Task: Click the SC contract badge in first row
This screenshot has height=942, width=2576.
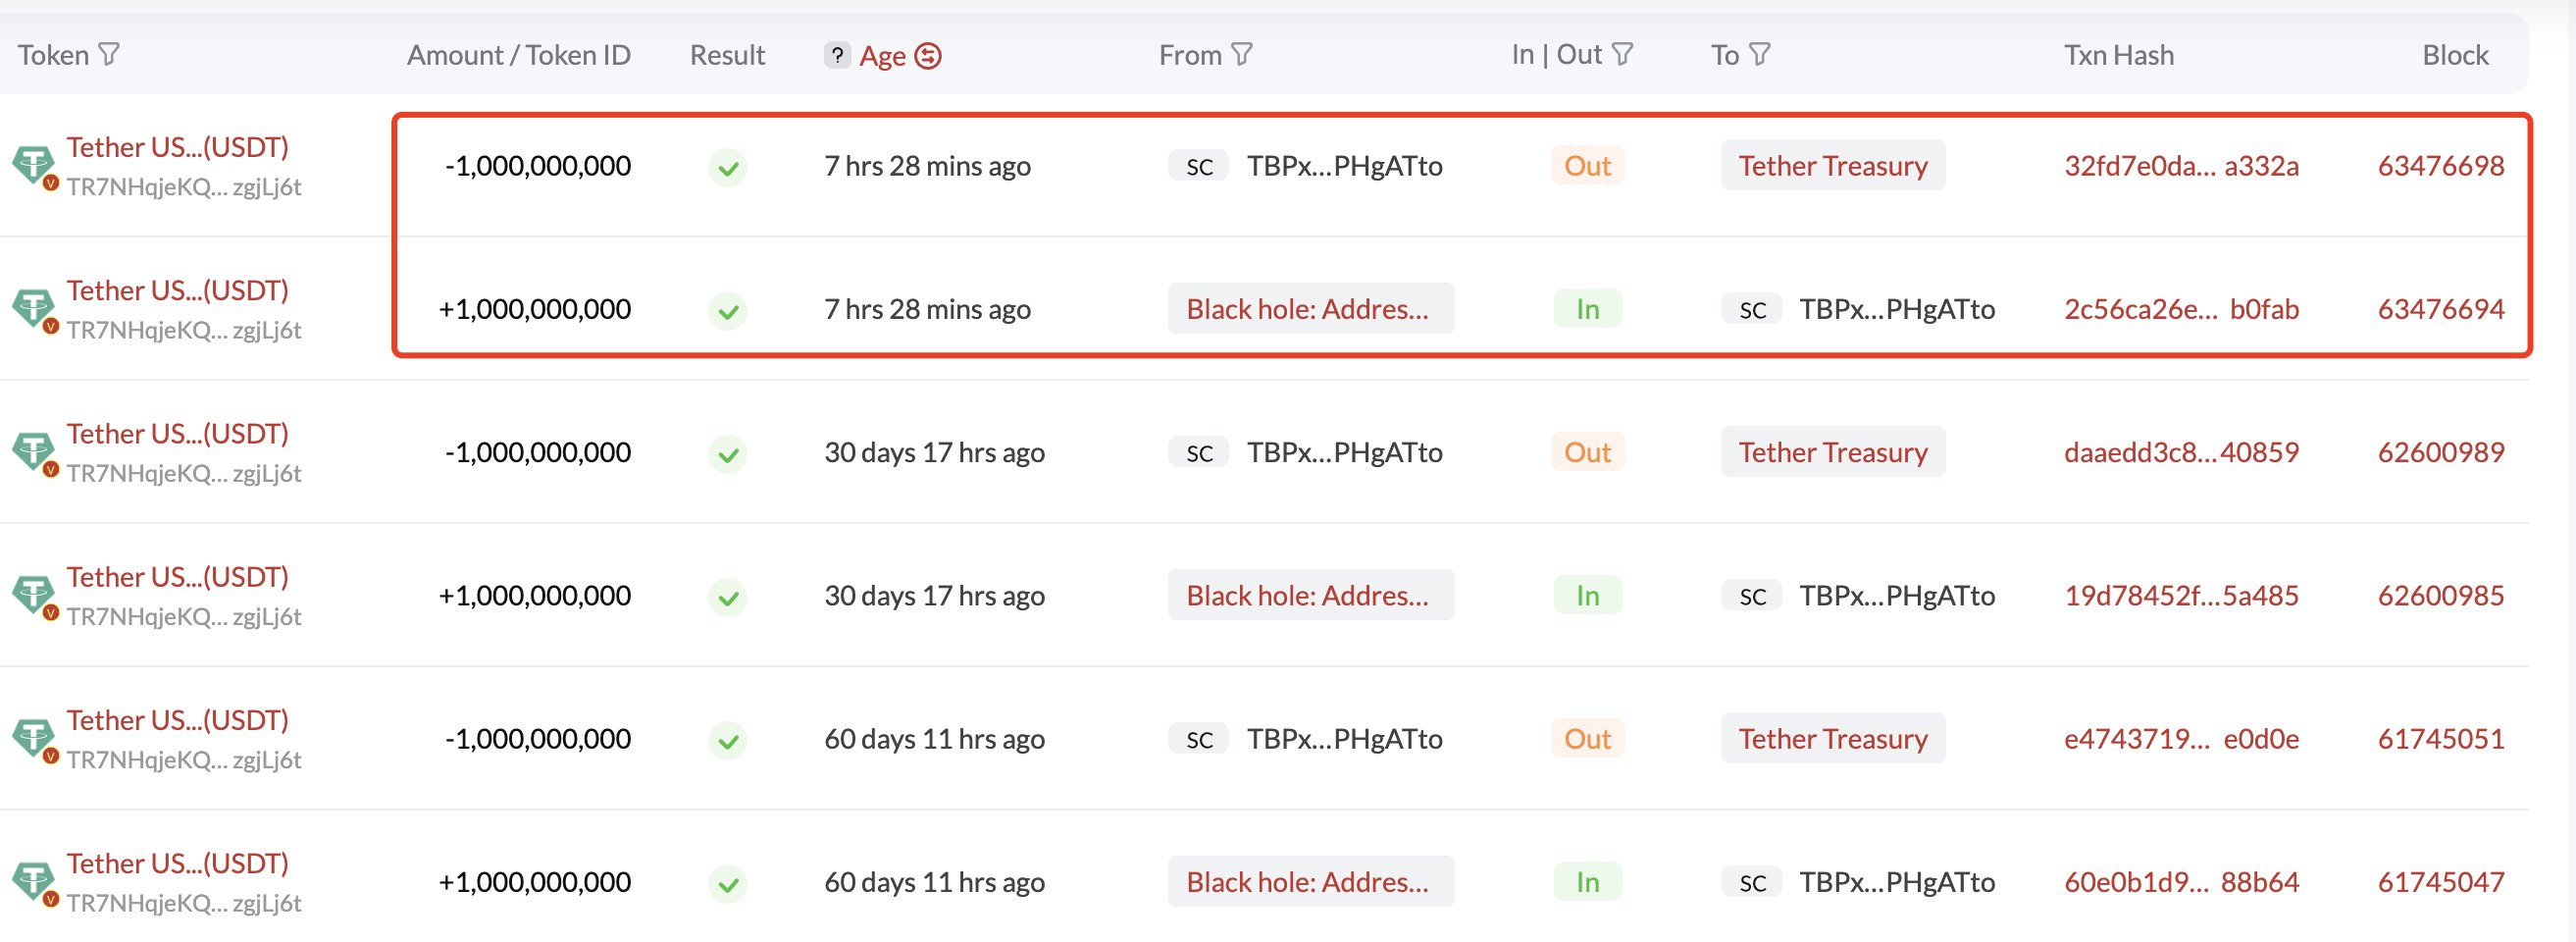Action: tap(1199, 166)
